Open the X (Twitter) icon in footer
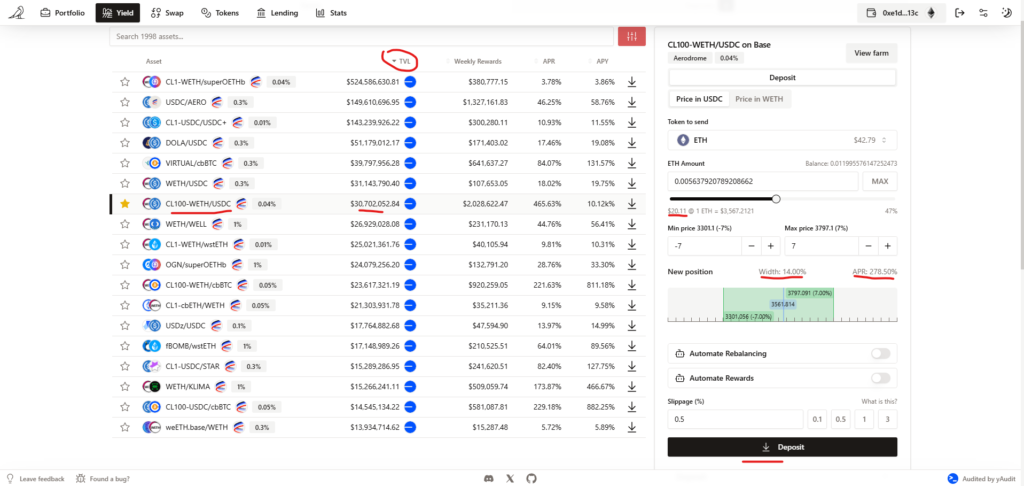The height and width of the screenshot is (486, 1024). (x=510, y=479)
